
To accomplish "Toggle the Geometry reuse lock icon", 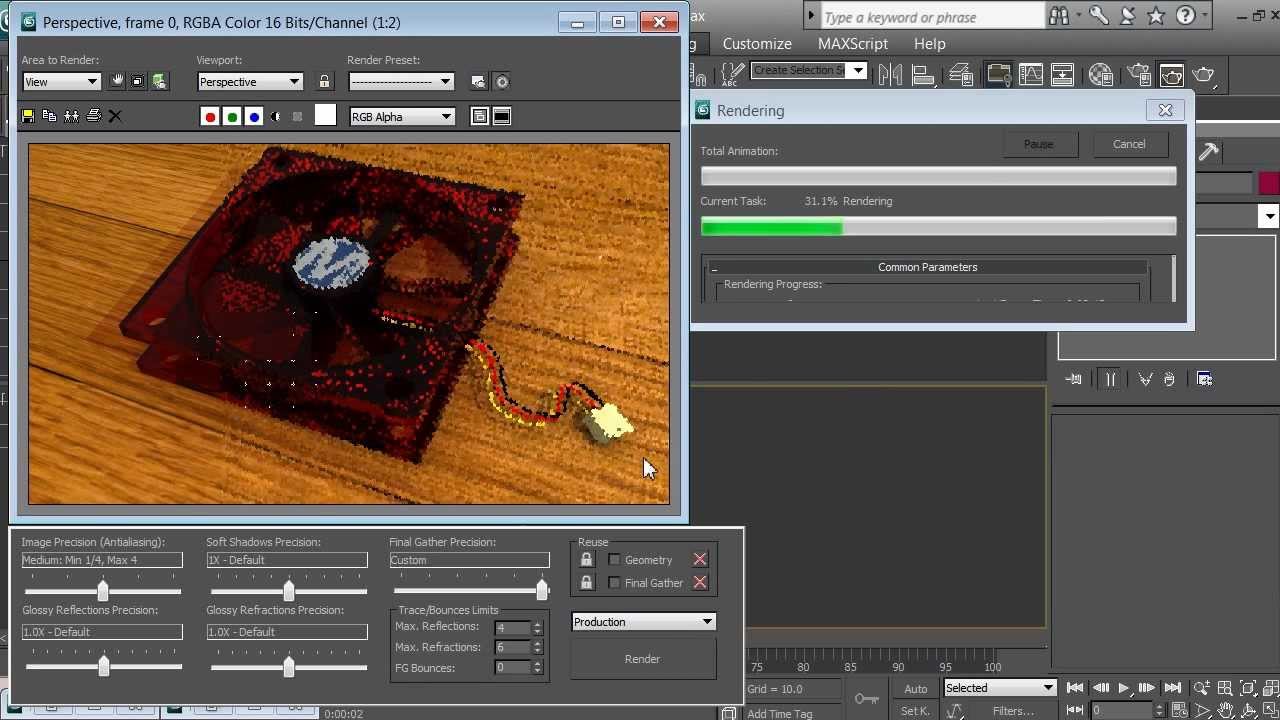I will point(587,560).
